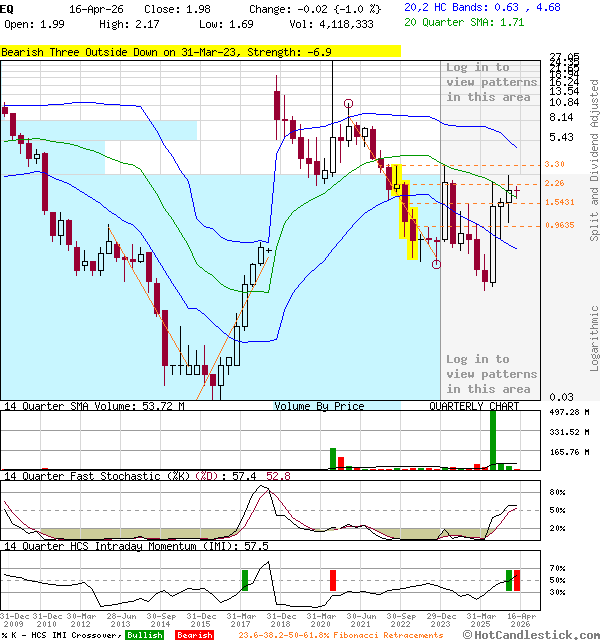Select the 0.9635 Fibonacci level label

[559, 225]
